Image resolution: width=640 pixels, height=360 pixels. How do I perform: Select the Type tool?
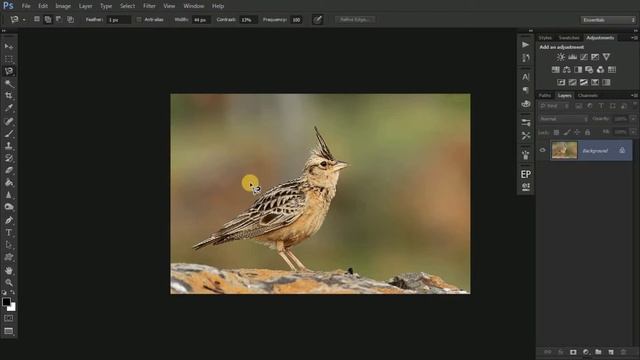tap(9, 233)
